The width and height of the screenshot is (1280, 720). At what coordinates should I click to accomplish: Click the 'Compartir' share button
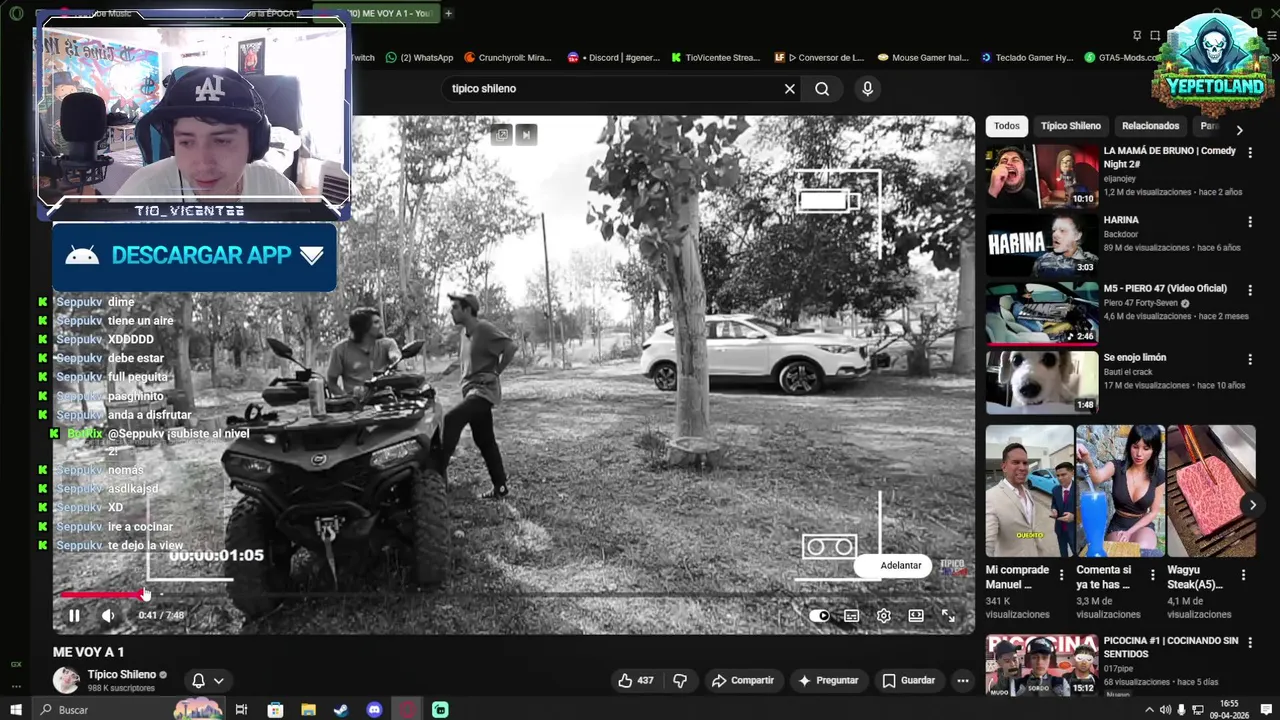(x=743, y=681)
